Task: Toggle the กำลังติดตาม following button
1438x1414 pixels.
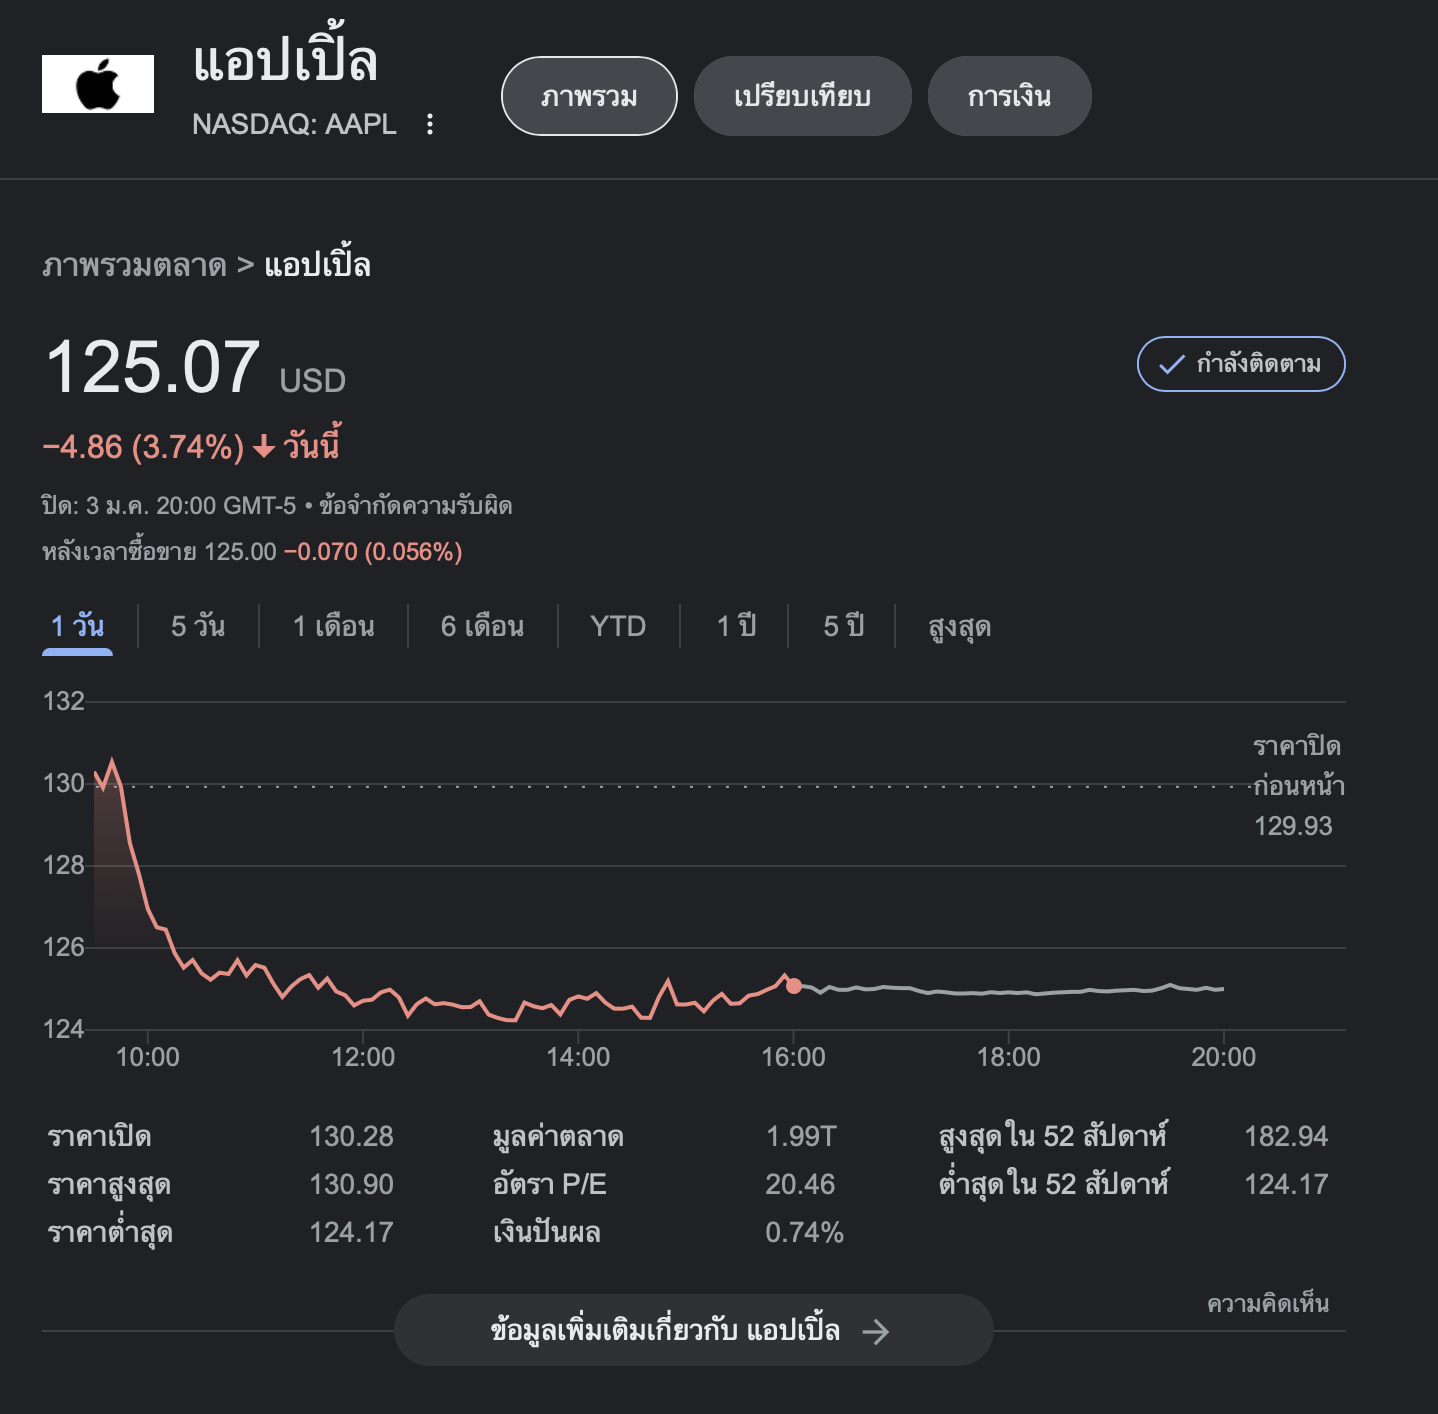Action: 1240,364
